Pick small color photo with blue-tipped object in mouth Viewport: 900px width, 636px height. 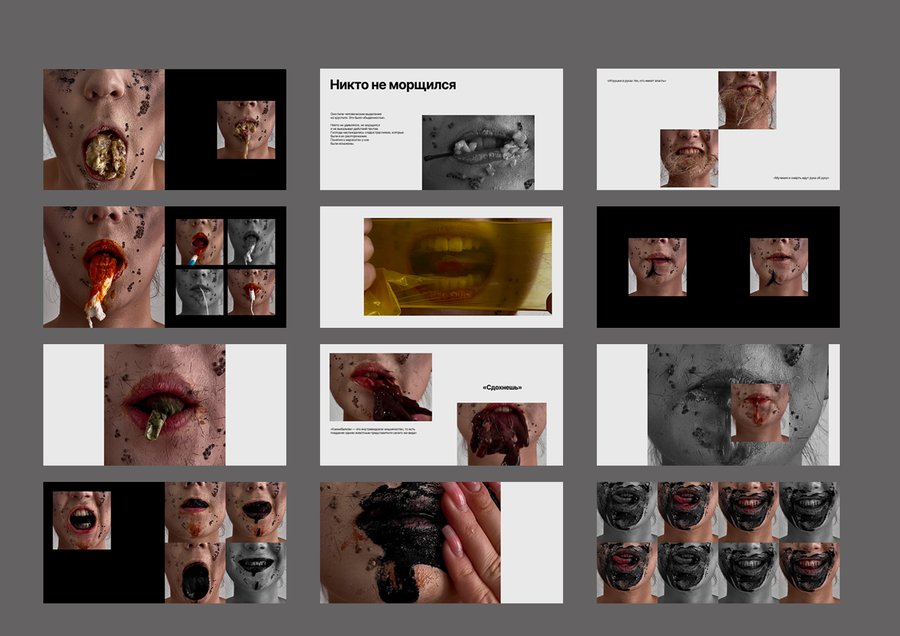[199, 242]
